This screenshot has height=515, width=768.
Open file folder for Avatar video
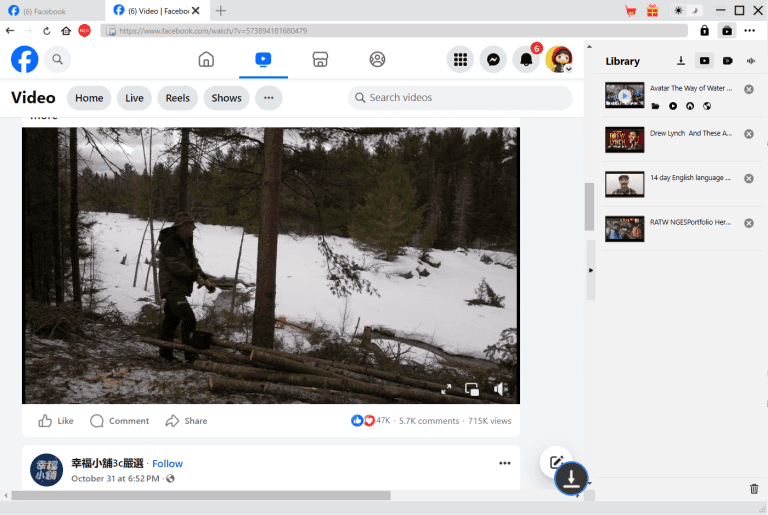tap(655, 106)
